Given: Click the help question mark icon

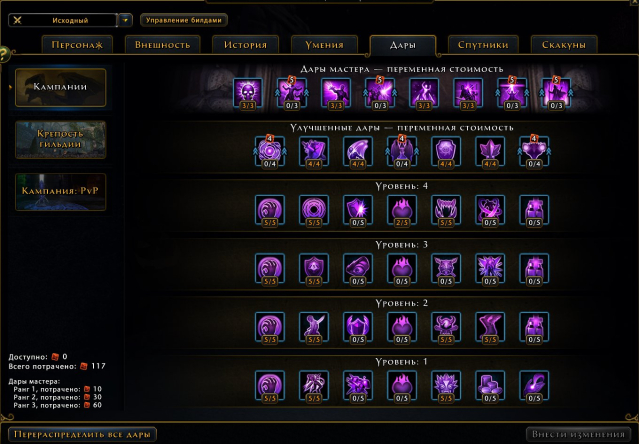Looking at the screenshot, I should [3, 54].
